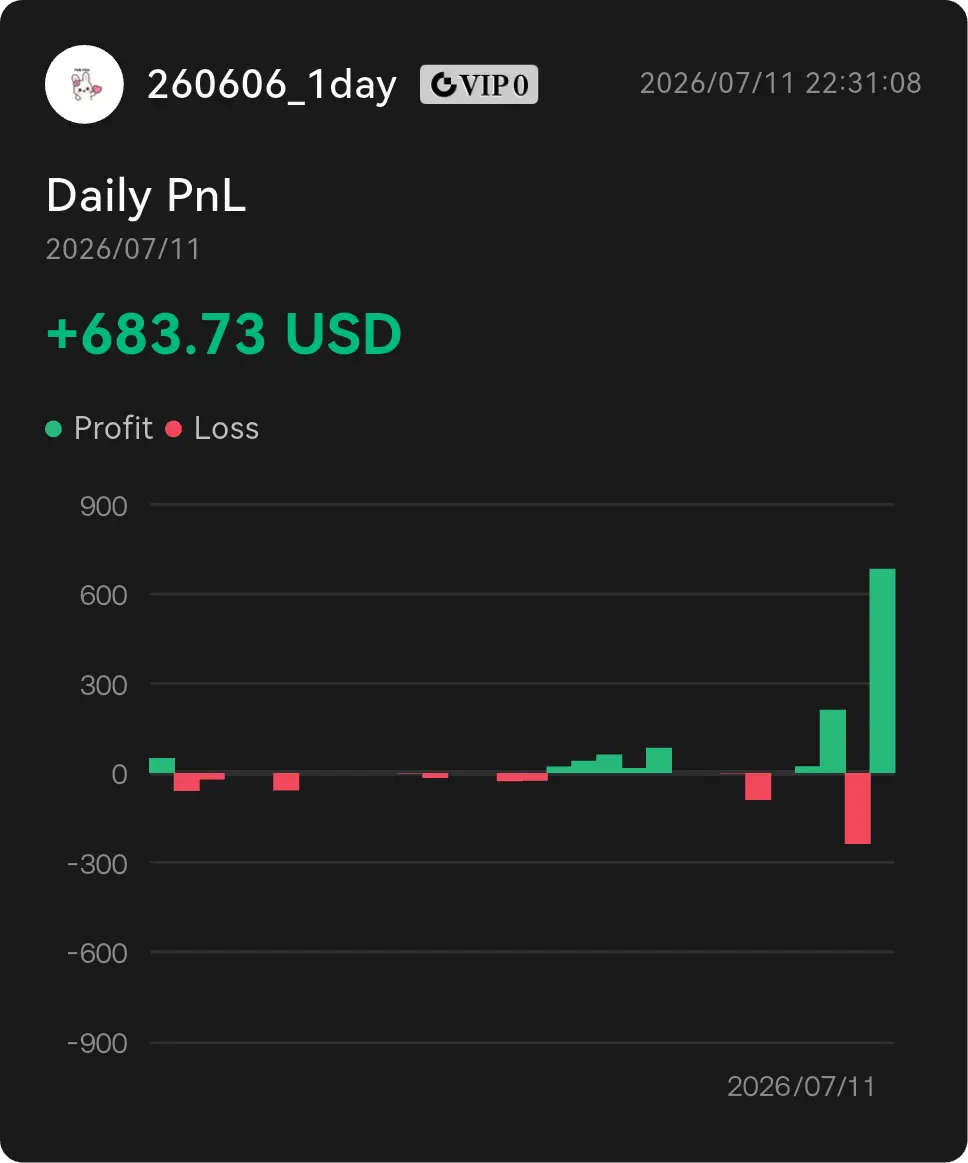Click the Daily PnL heading
This screenshot has height=1163, width=968.
click(x=145, y=196)
